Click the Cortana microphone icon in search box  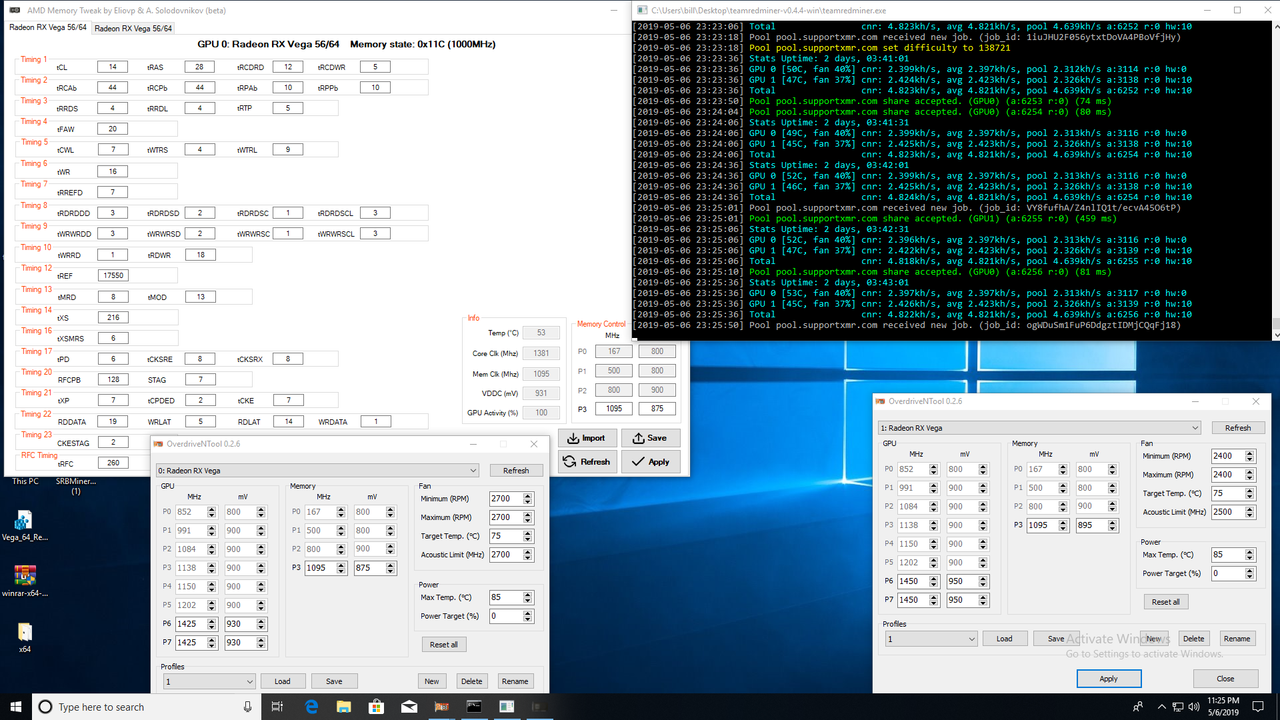click(246, 707)
